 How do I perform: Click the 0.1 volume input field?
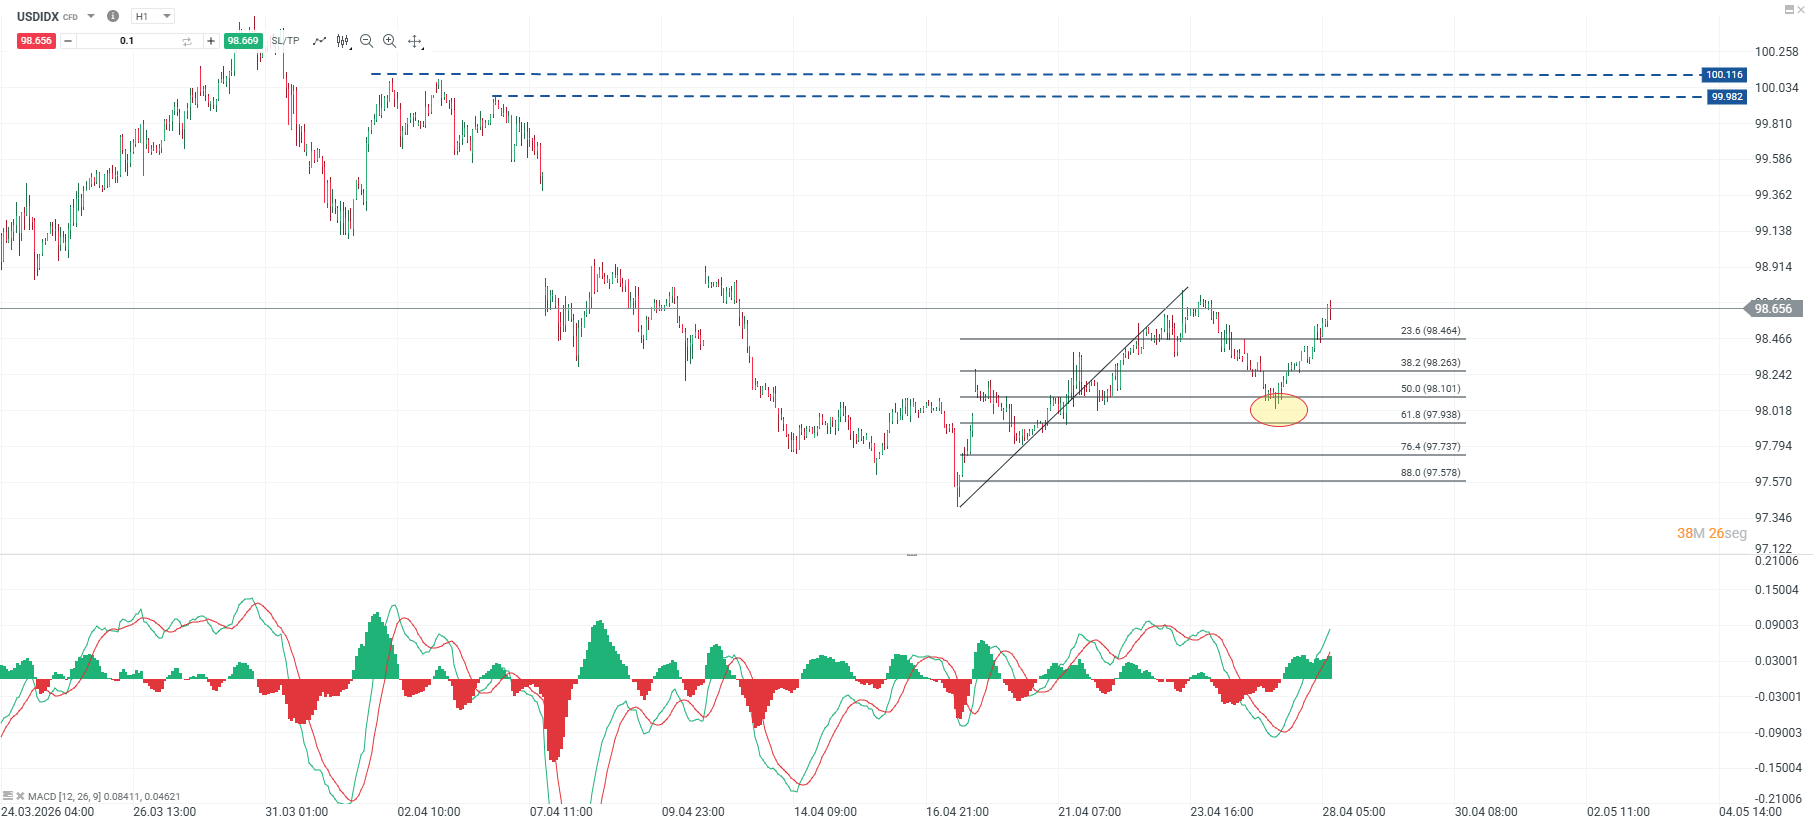click(x=127, y=41)
